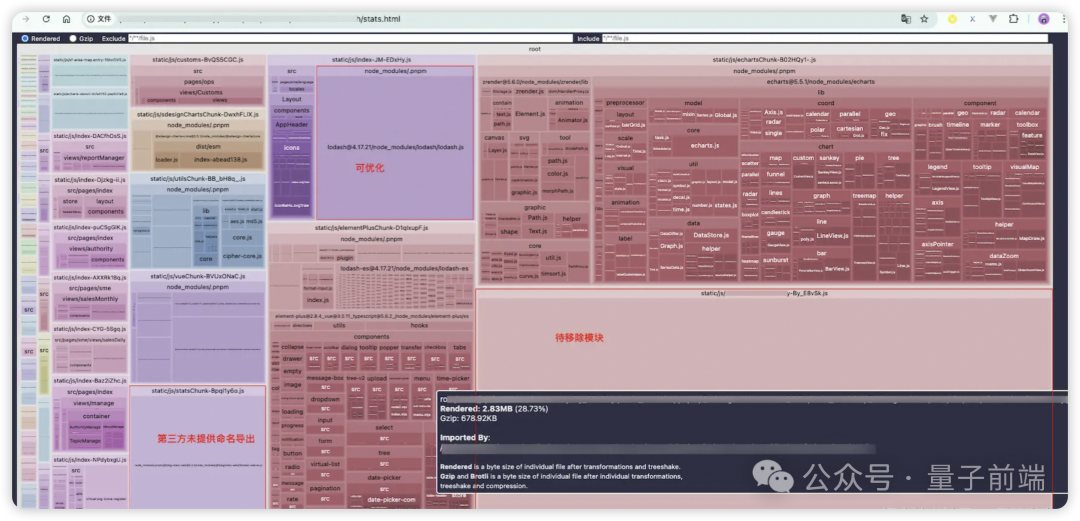Select the Gzip size radio button
This screenshot has width=1080, height=521.
point(73,39)
